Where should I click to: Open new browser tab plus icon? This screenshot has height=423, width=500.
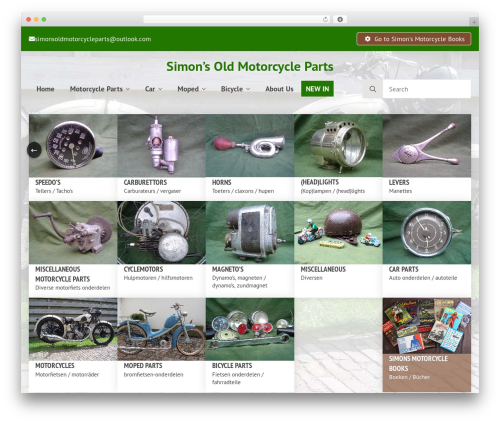point(474,22)
